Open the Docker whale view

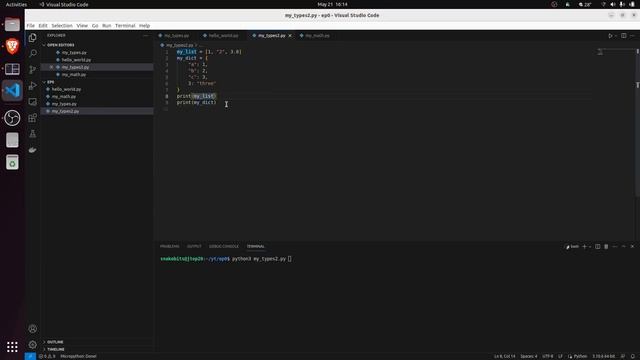[33, 150]
